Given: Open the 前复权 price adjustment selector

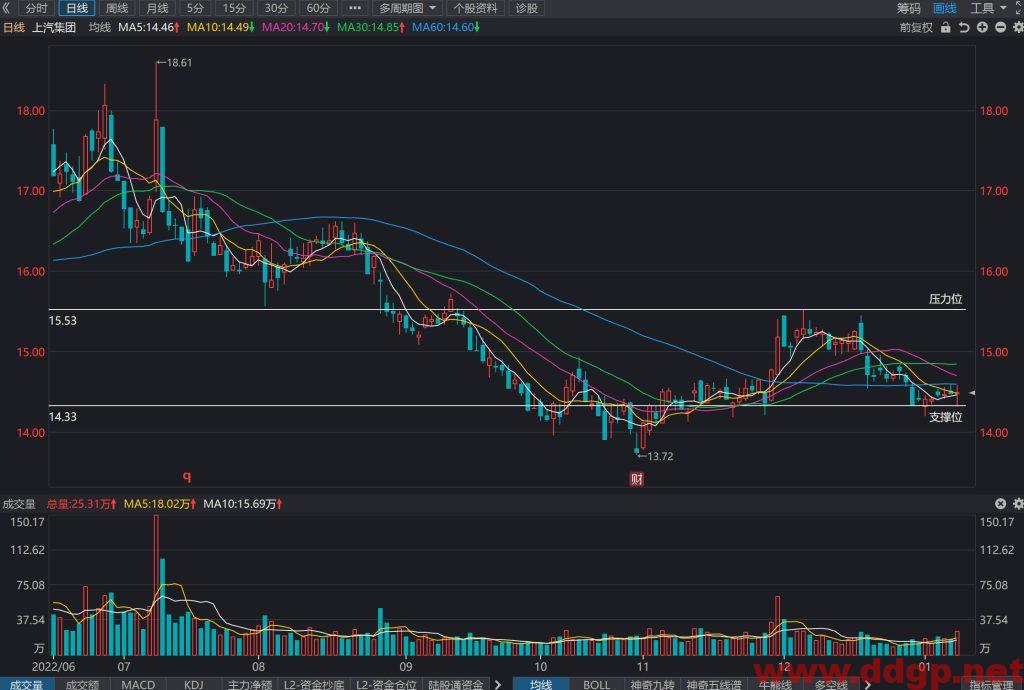Looking at the screenshot, I should pos(916,27).
